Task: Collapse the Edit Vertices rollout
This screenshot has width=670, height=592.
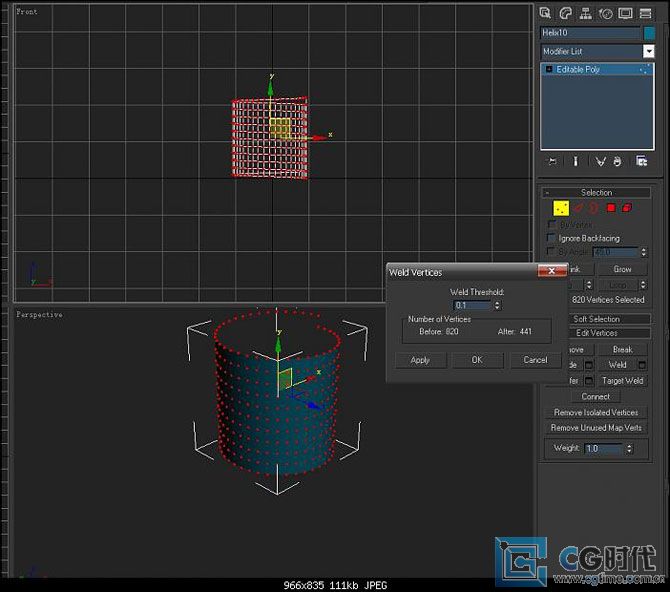Action: (597, 333)
